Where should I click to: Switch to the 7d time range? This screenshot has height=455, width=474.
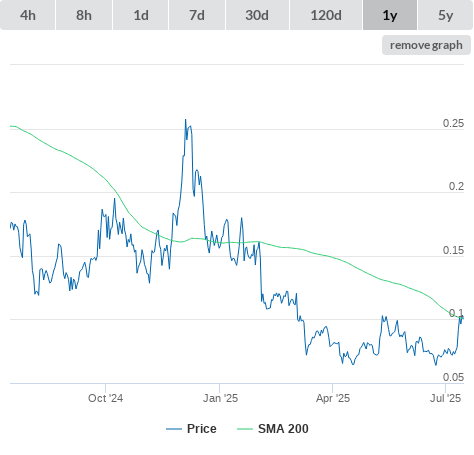coord(197,15)
